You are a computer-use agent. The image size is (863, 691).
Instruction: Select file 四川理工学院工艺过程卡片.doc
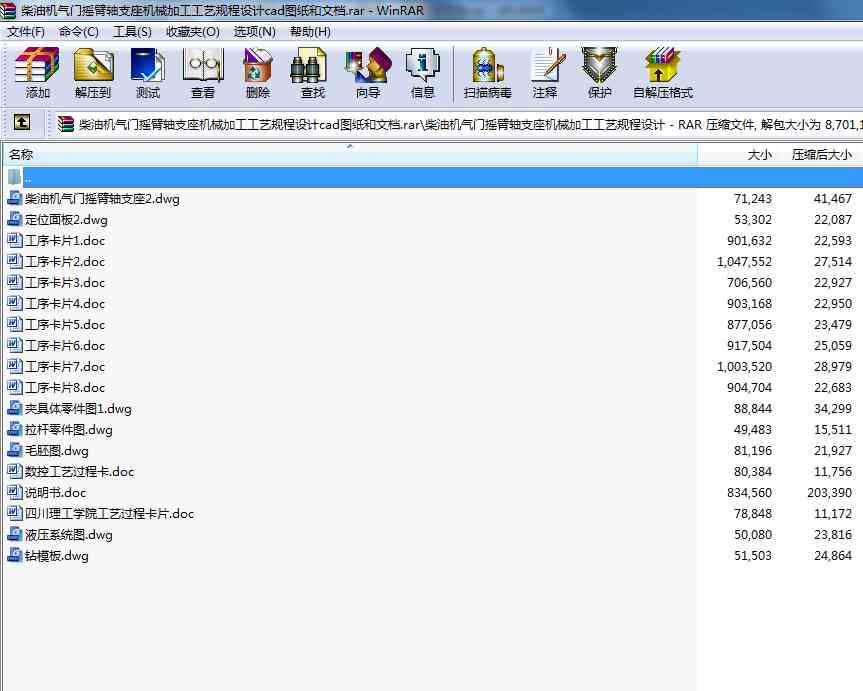[110, 513]
